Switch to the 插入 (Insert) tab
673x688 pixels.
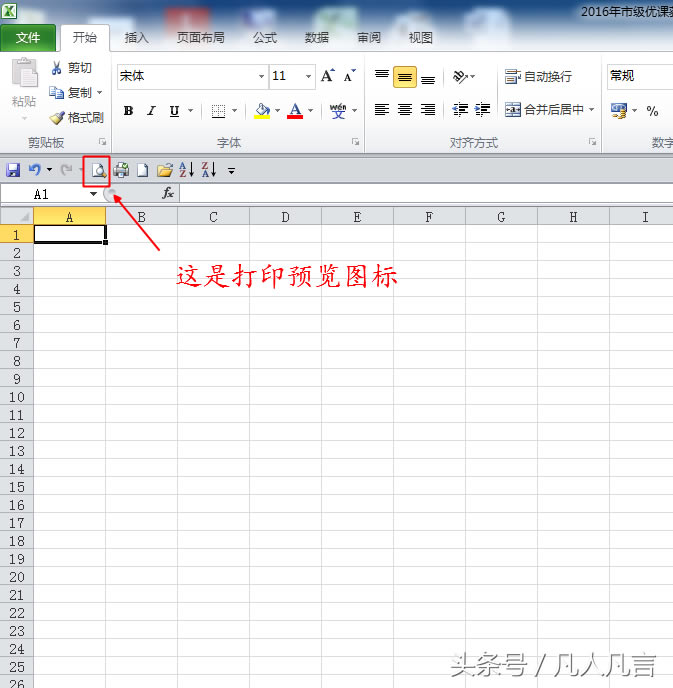coord(136,38)
